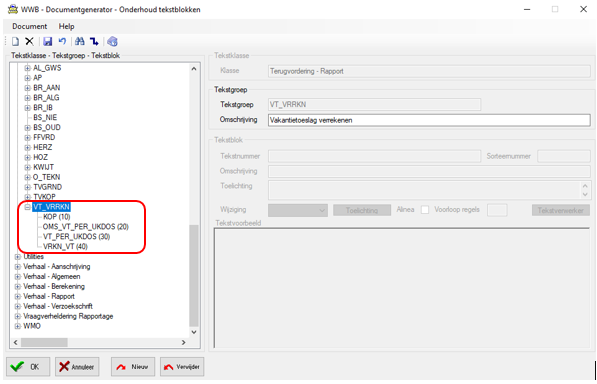The width and height of the screenshot is (597, 384).
Task: Select Vraagverheldering Rapportage in tree
Action: 68,316
